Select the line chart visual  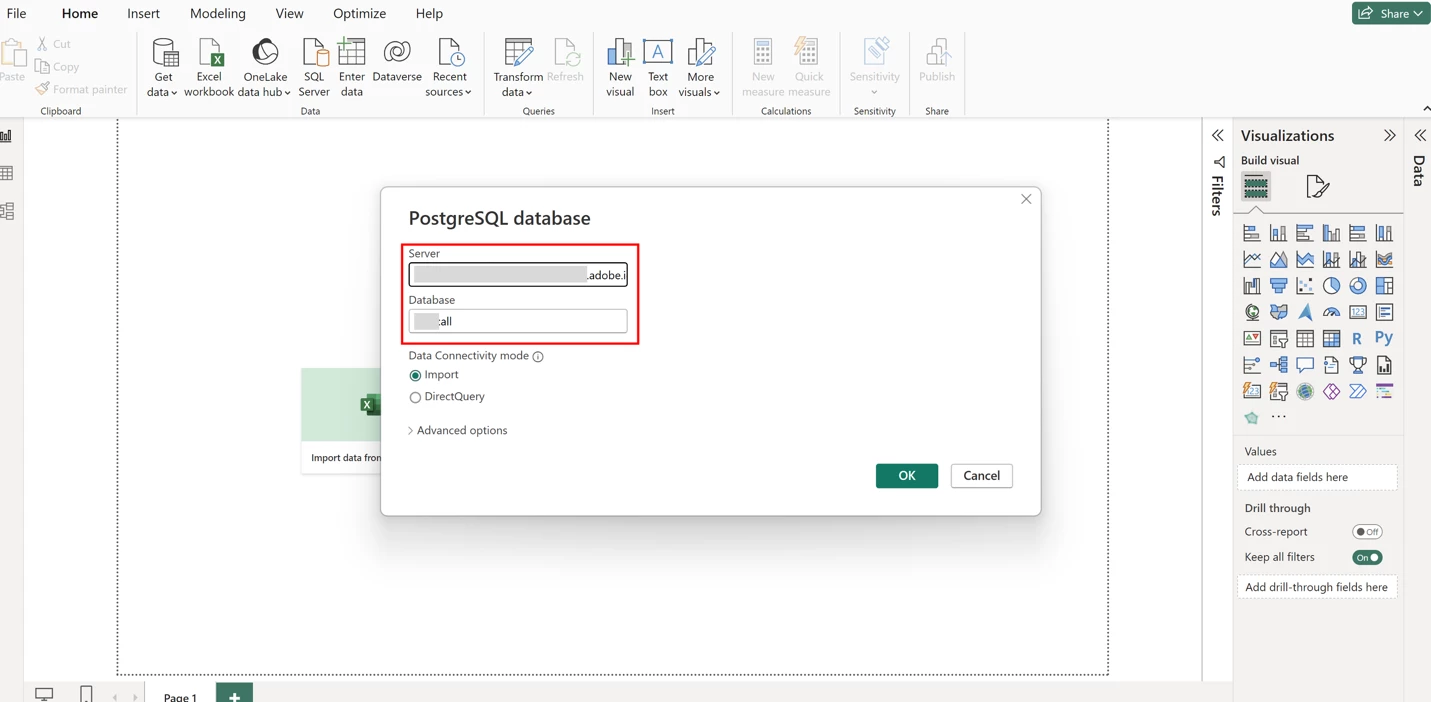click(1252, 259)
